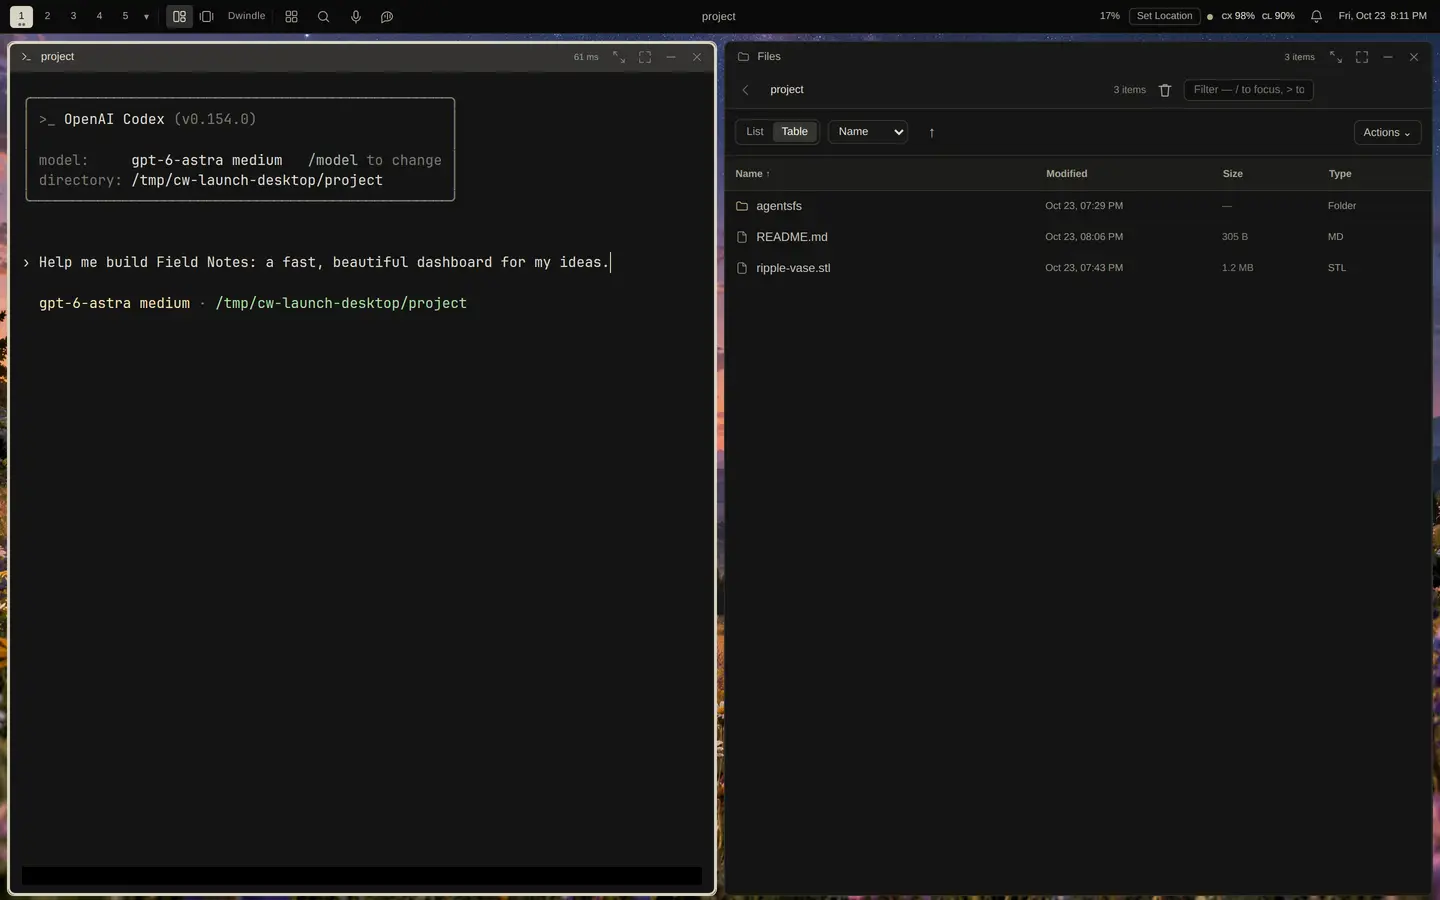
Task: Click the diagonal expand arrows in terminal window
Action: [619, 57]
